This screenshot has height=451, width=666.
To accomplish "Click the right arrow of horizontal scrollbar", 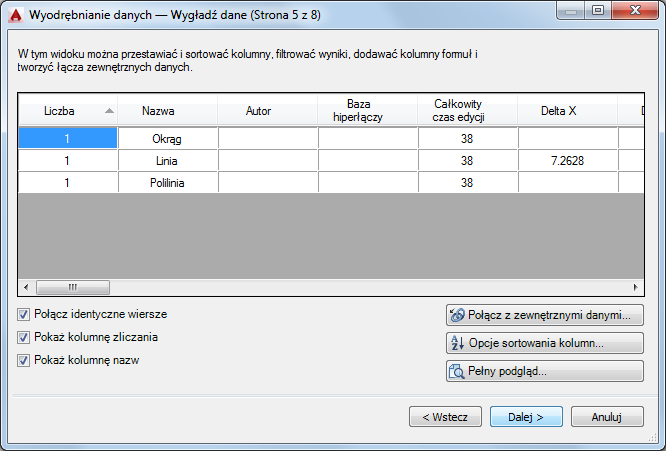I will [635, 287].
